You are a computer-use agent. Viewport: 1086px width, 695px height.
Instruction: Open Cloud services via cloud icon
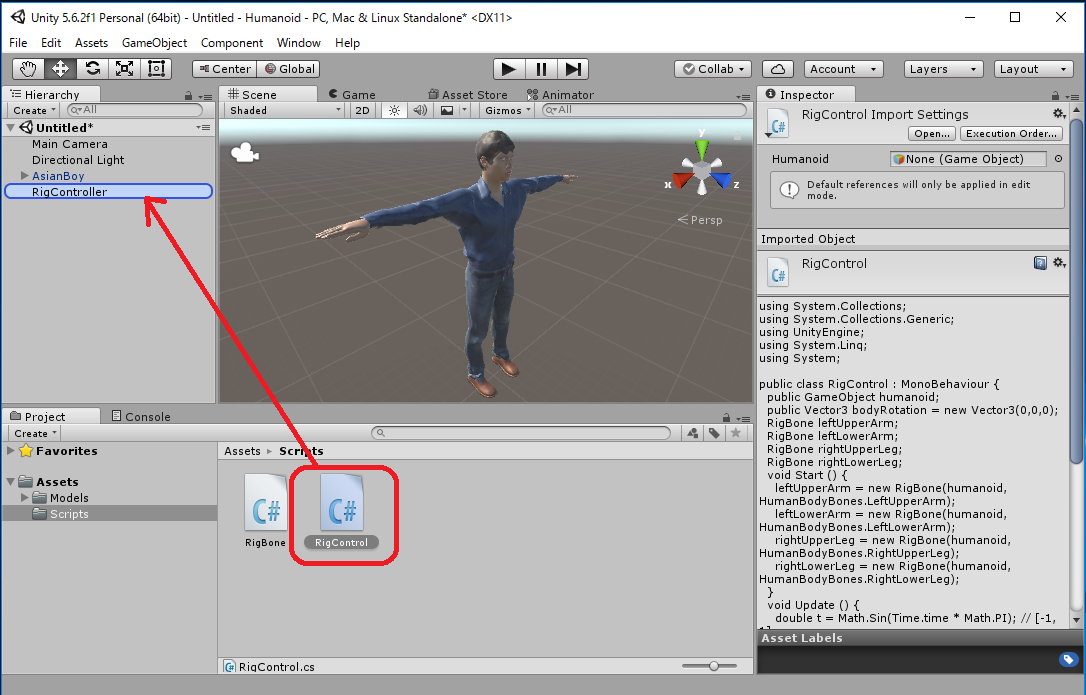(x=777, y=69)
